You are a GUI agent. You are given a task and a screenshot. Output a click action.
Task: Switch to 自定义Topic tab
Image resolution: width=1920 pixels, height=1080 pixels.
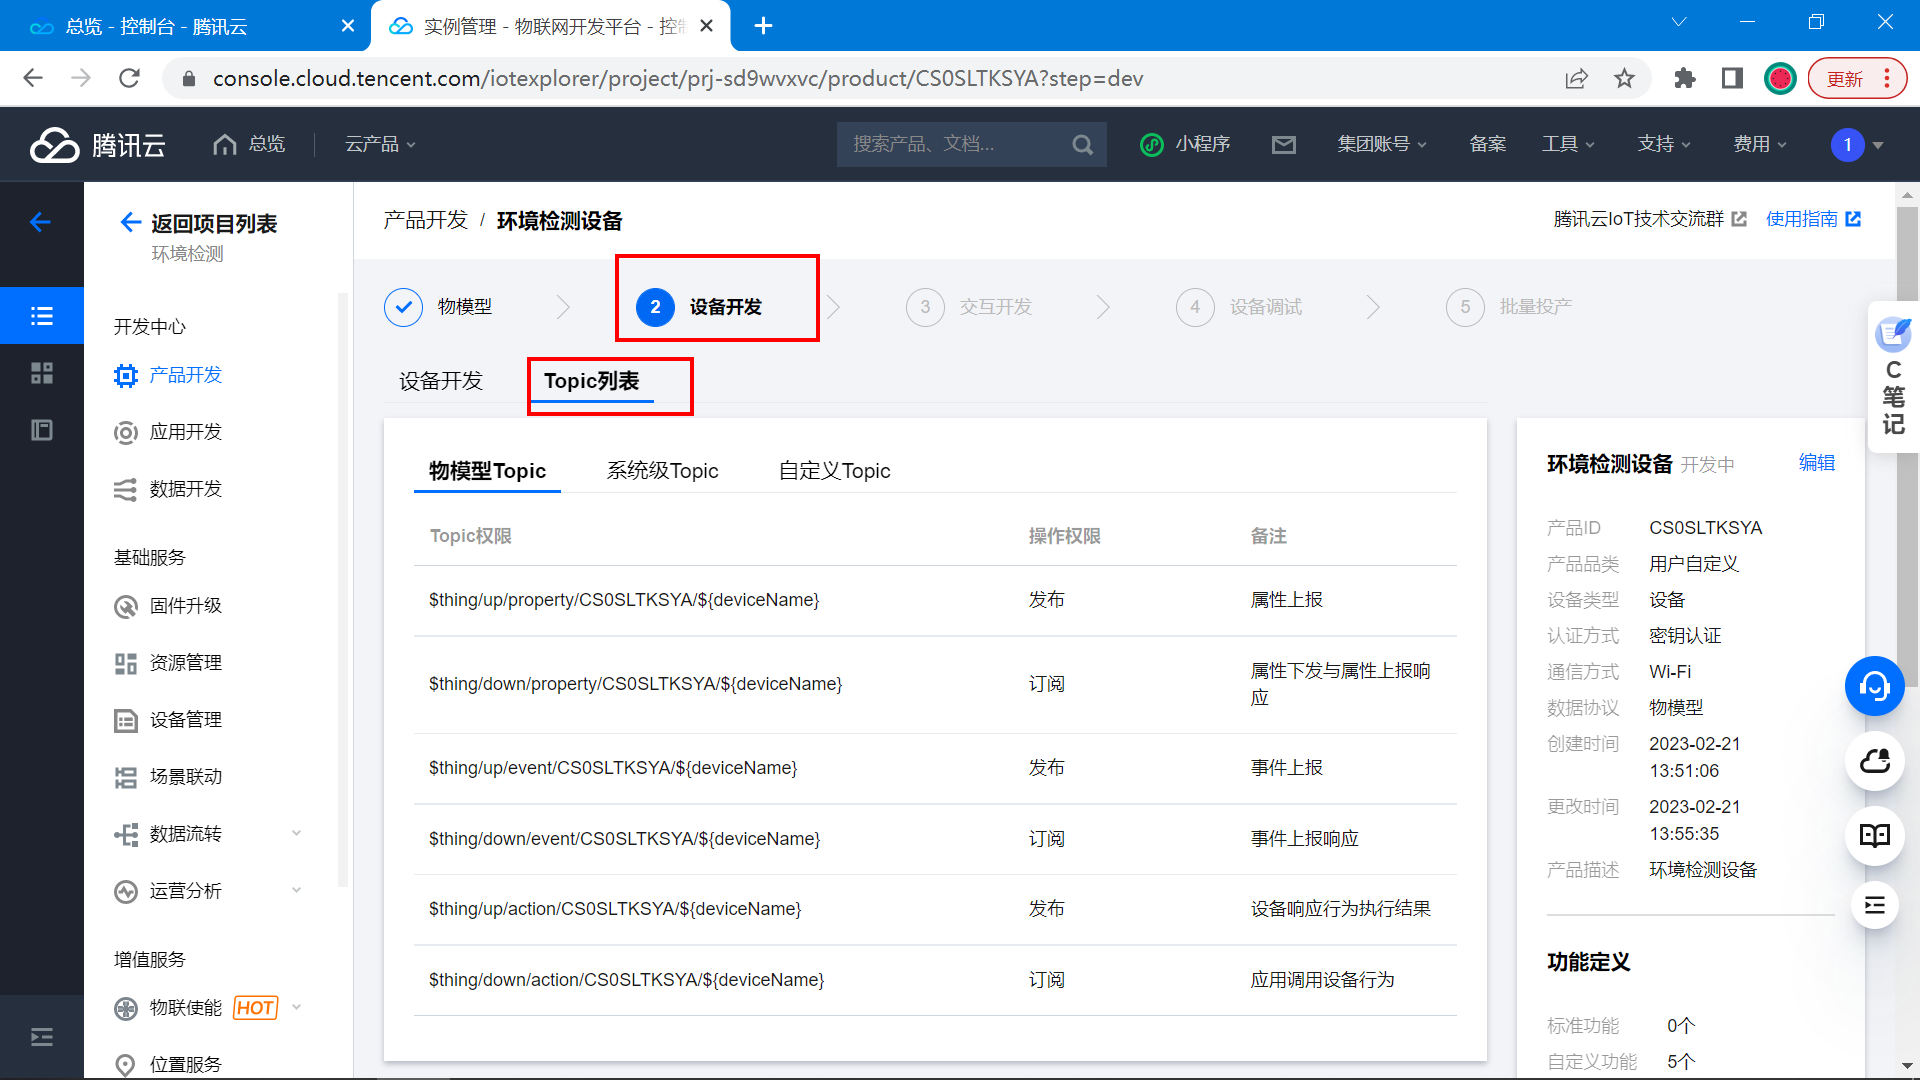(x=834, y=471)
